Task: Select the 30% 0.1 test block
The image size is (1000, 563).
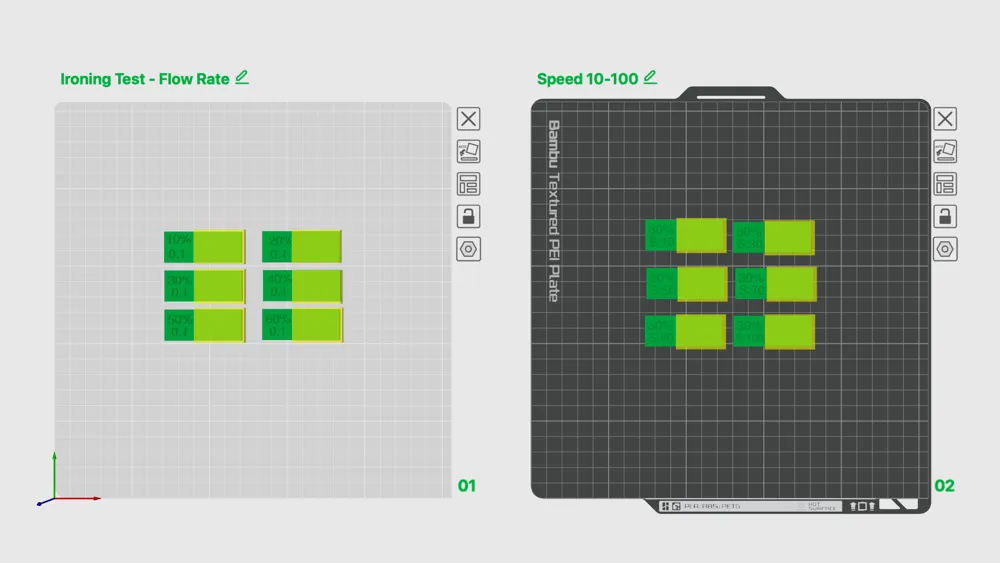Action: click(204, 286)
